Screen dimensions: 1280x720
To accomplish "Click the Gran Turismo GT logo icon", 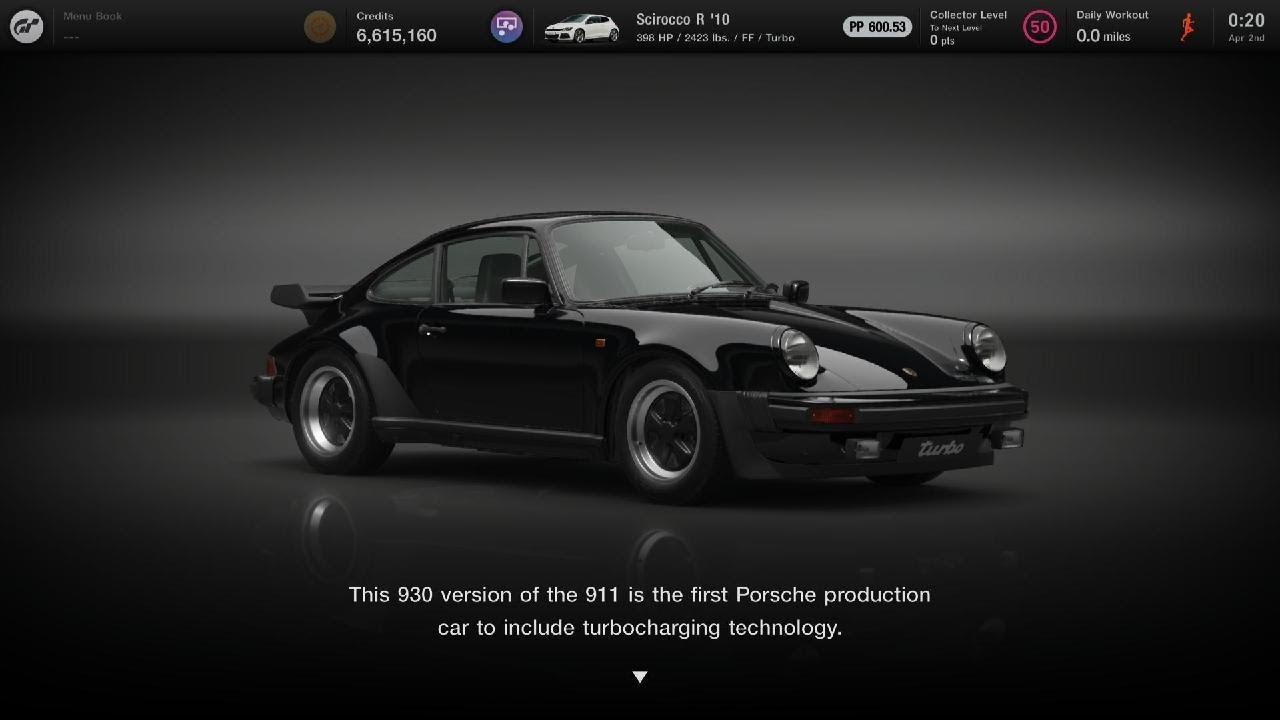I will 27,27.
